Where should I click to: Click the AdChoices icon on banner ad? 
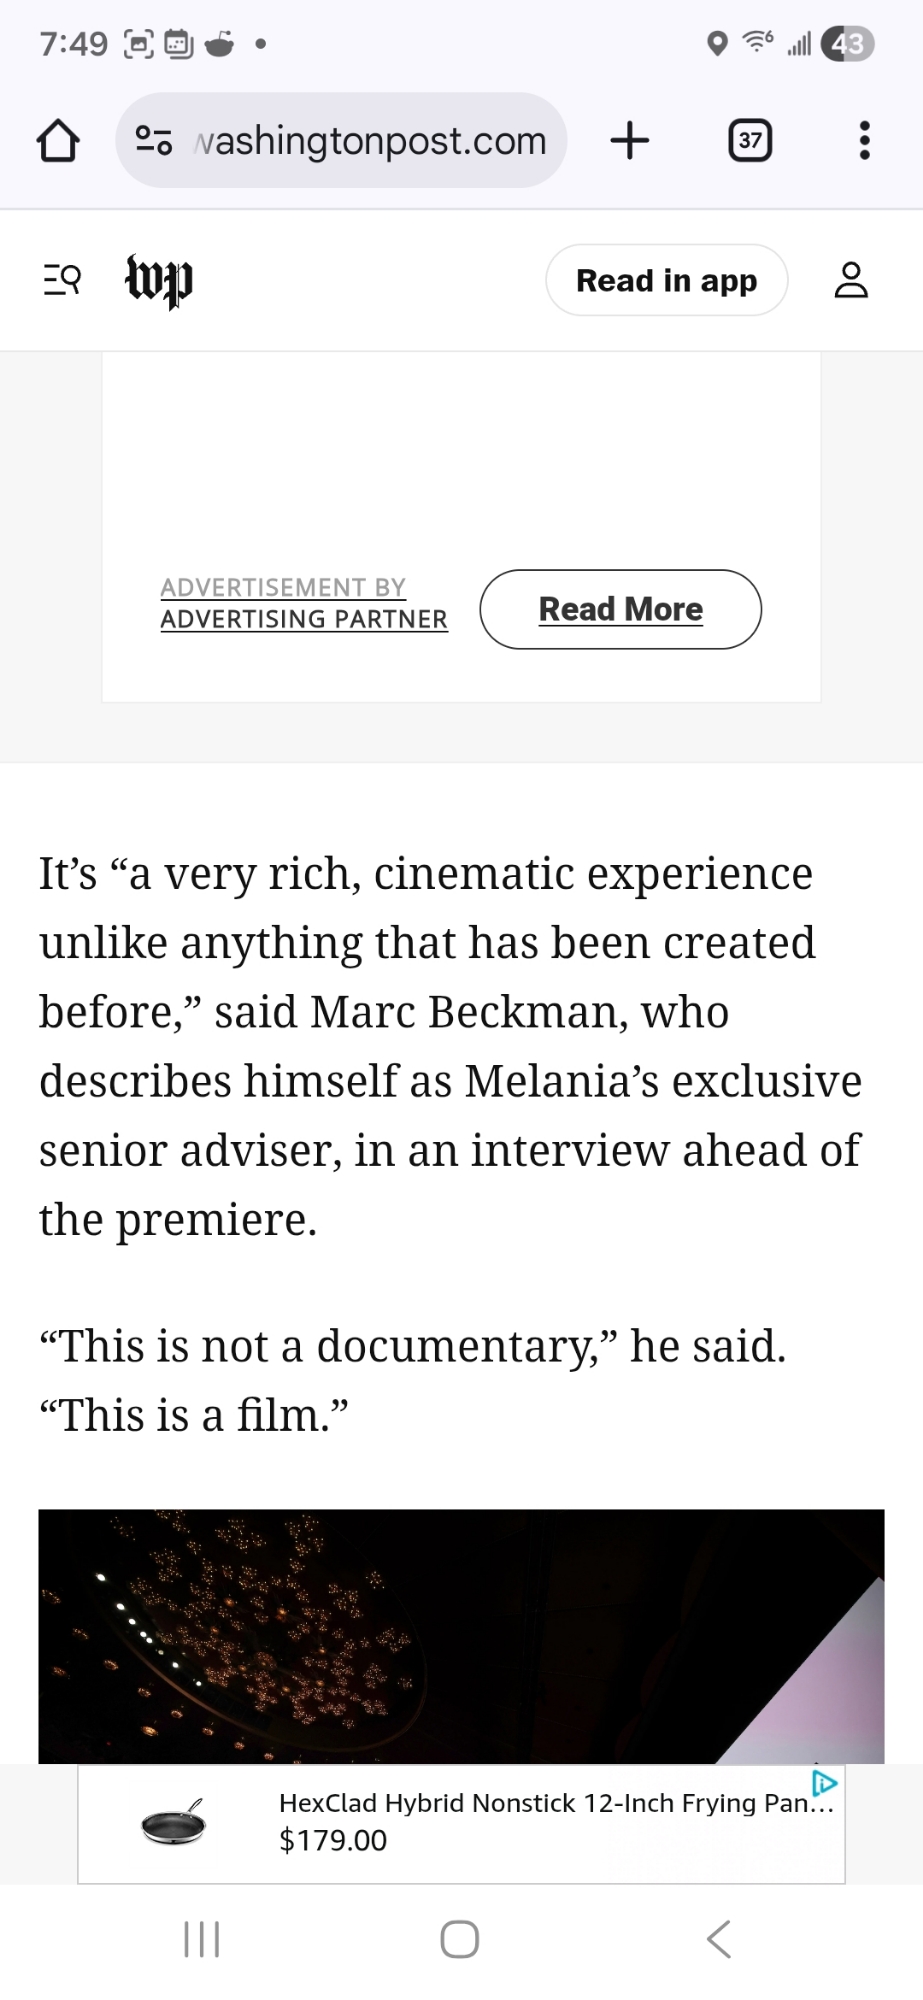coord(825,1782)
